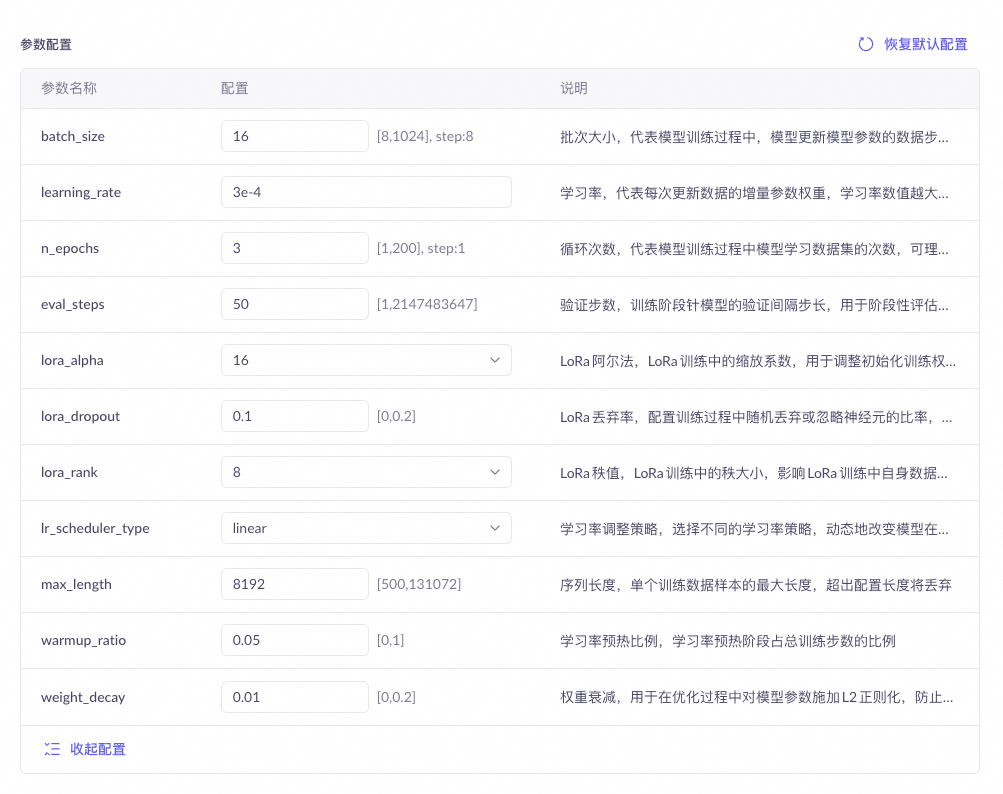Focus the warmup_ratio input field
This screenshot has height=794, width=1003.
295,640
